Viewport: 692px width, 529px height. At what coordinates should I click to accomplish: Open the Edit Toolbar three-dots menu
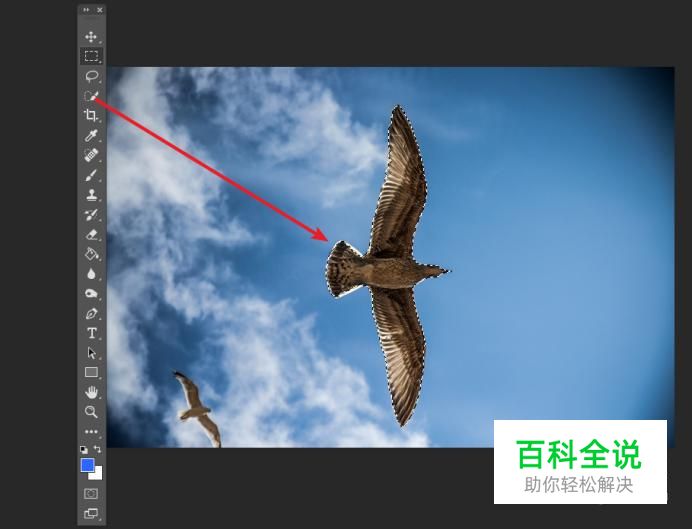91,431
